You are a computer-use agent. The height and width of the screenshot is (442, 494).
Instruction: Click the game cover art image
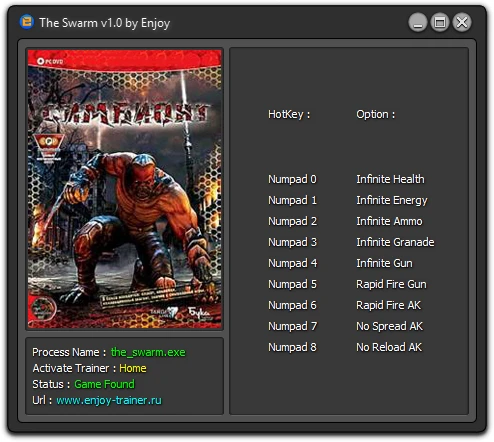point(125,189)
